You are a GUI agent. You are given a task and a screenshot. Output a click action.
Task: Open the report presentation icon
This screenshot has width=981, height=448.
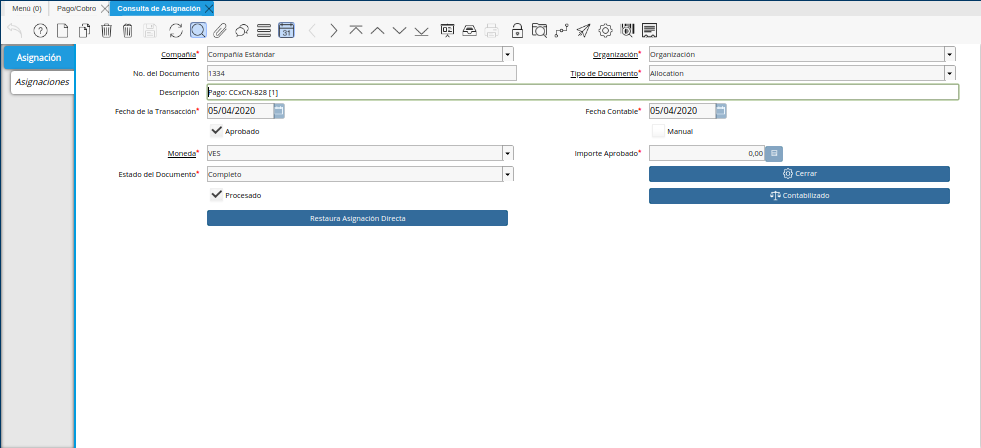(447, 31)
